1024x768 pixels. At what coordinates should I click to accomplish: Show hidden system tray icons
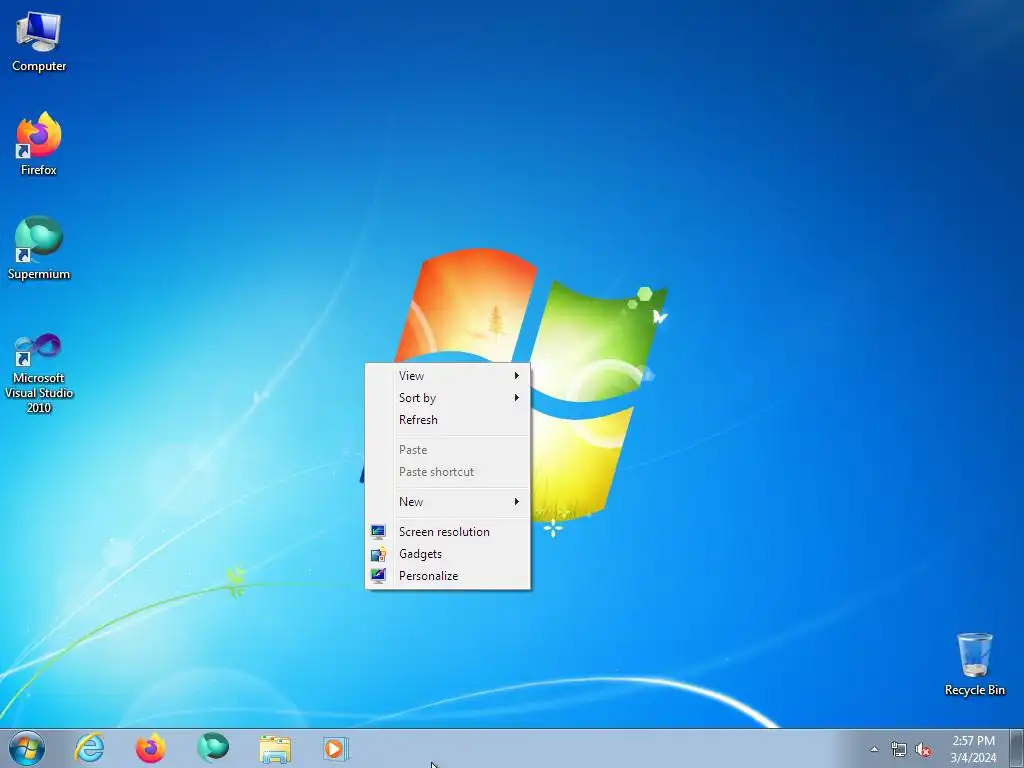click(x=874, y=749)
